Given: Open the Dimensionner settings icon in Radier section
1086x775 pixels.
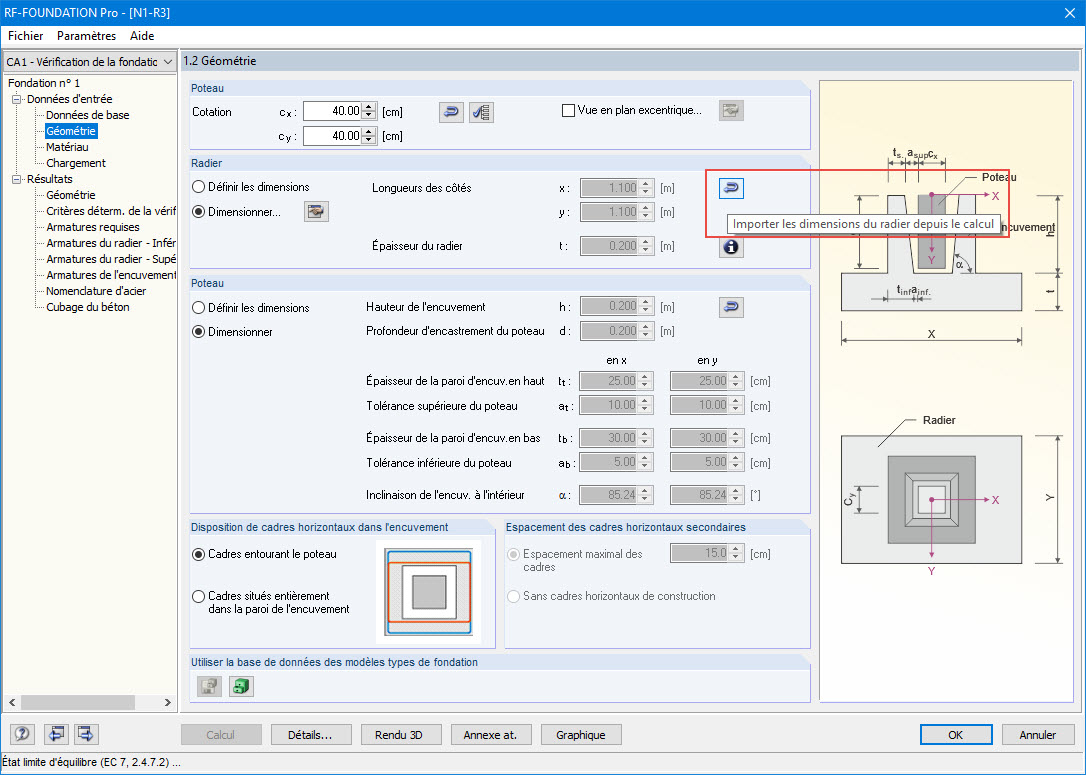Looking at the screenshot, I should pos(316,211).
